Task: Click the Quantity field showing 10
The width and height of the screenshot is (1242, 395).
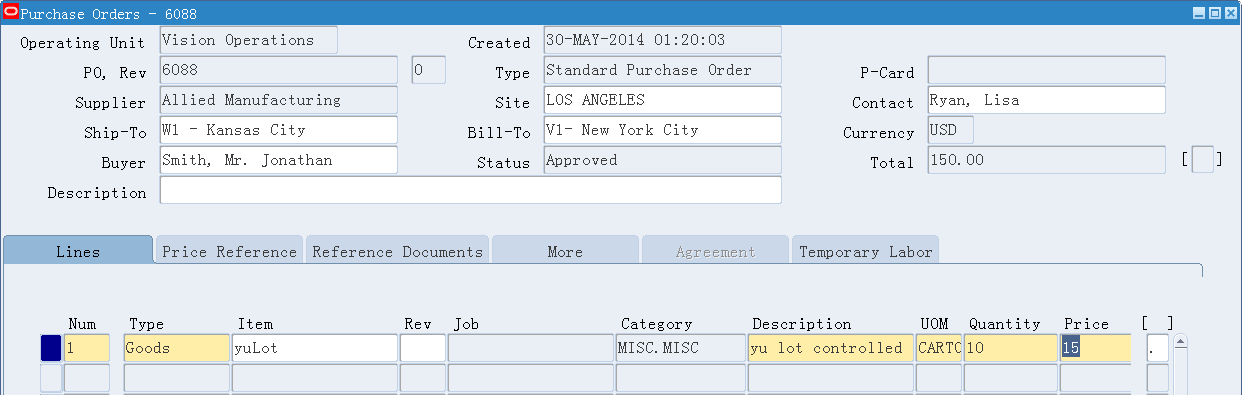Action: pos(1012,348)
